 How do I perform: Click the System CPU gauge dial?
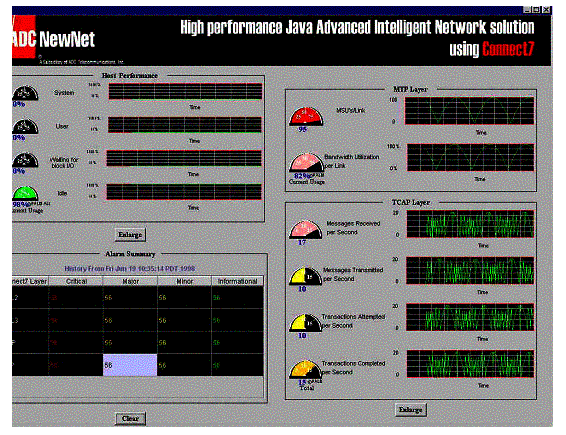(25, 93)
